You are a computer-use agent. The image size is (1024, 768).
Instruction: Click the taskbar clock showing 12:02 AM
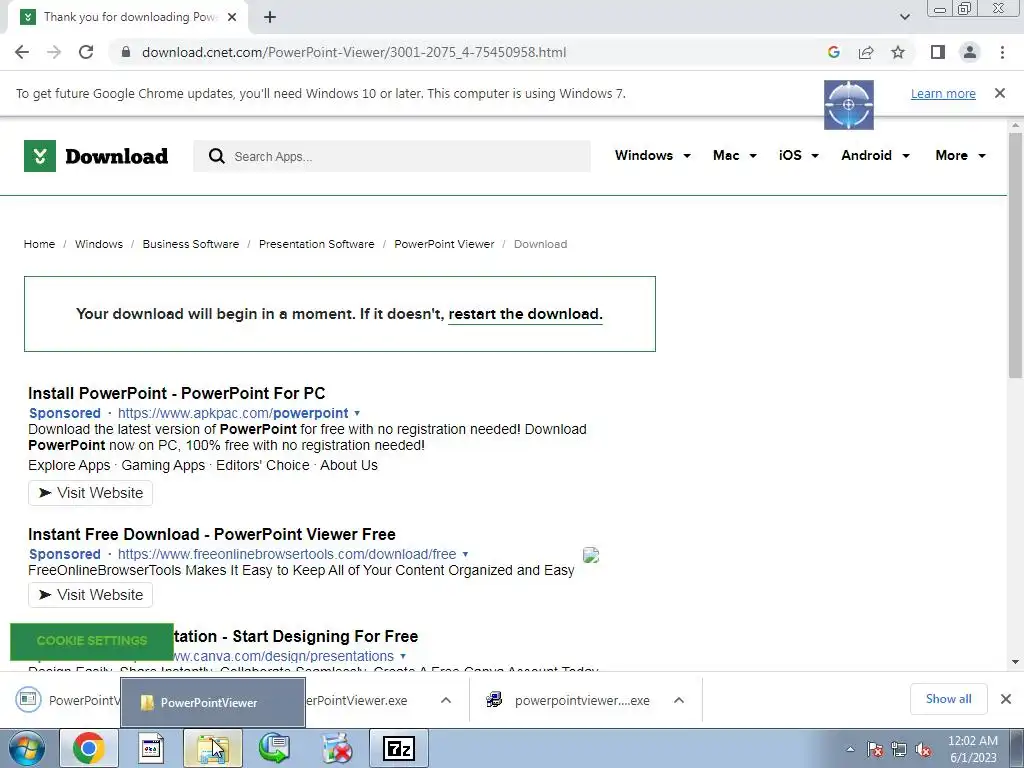point(972,749)
